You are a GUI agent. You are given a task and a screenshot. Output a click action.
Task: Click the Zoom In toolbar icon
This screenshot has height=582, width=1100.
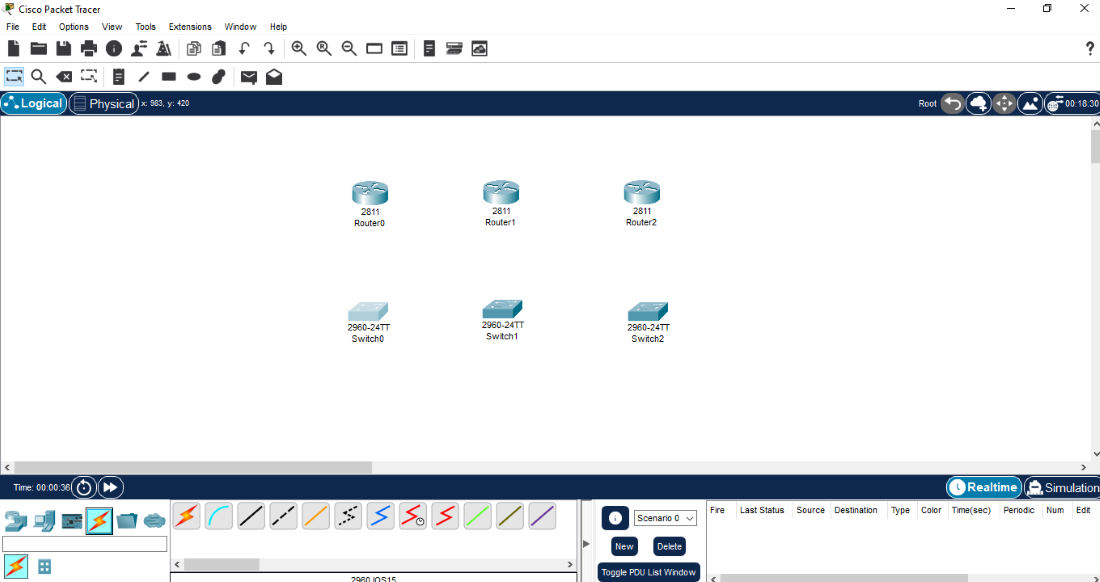coord(298,48)
